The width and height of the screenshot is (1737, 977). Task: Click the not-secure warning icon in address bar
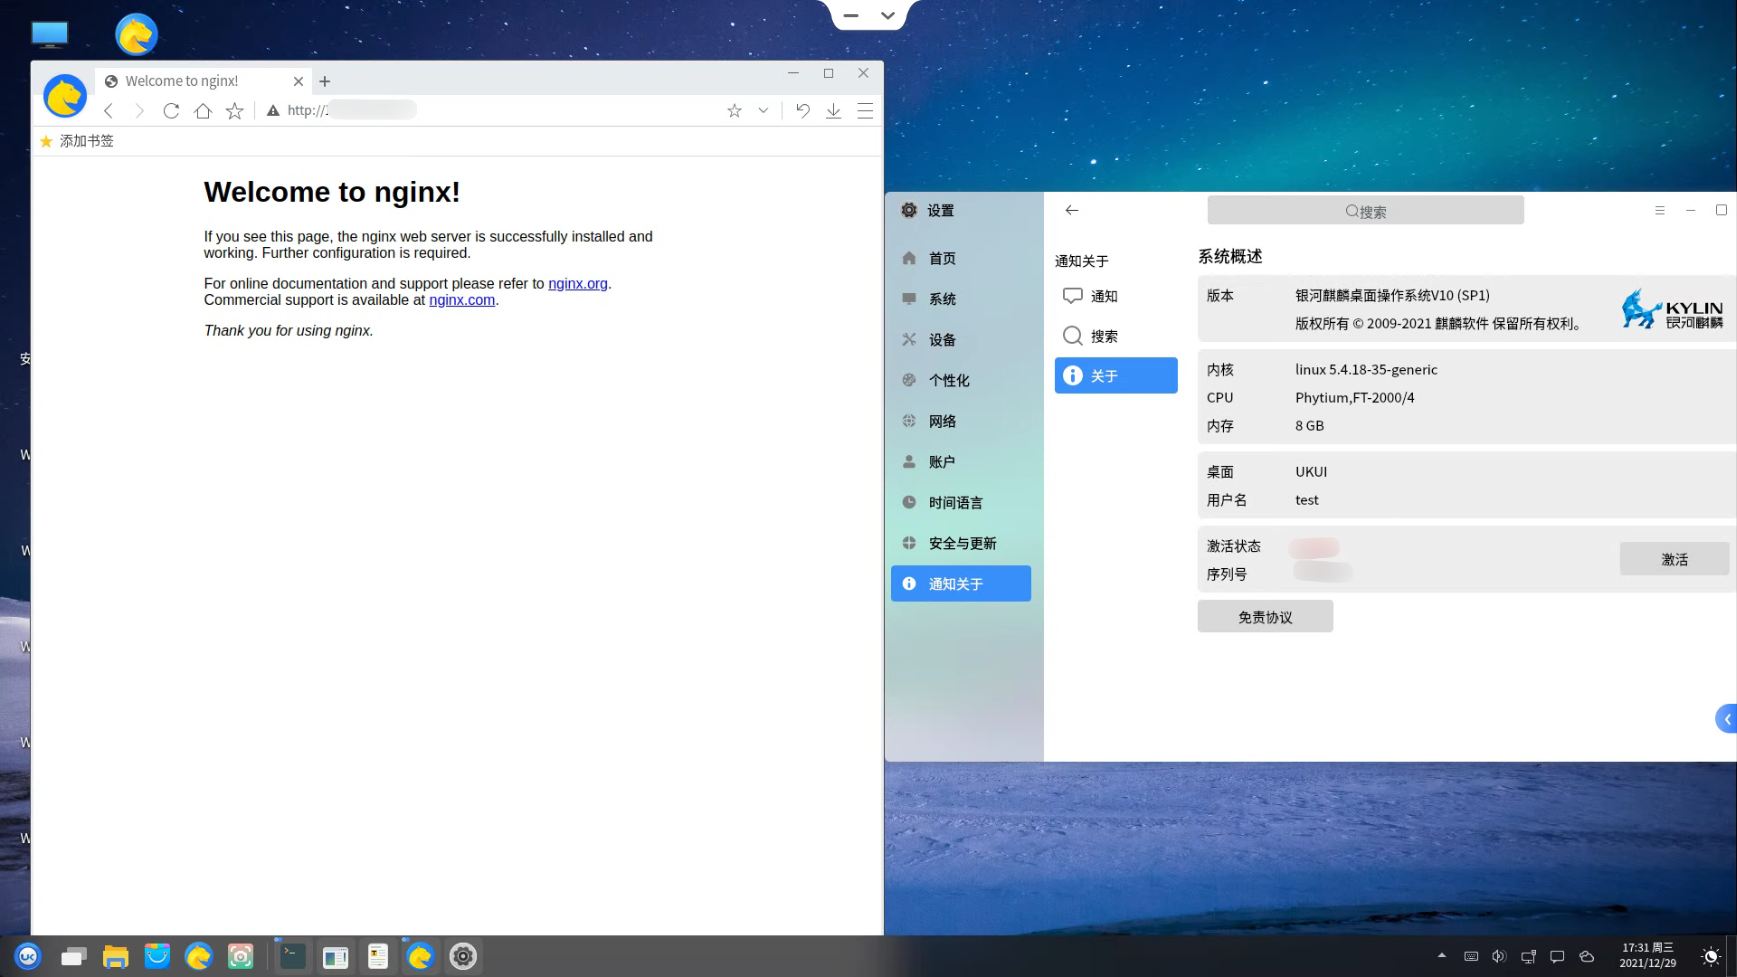(273, 111)
